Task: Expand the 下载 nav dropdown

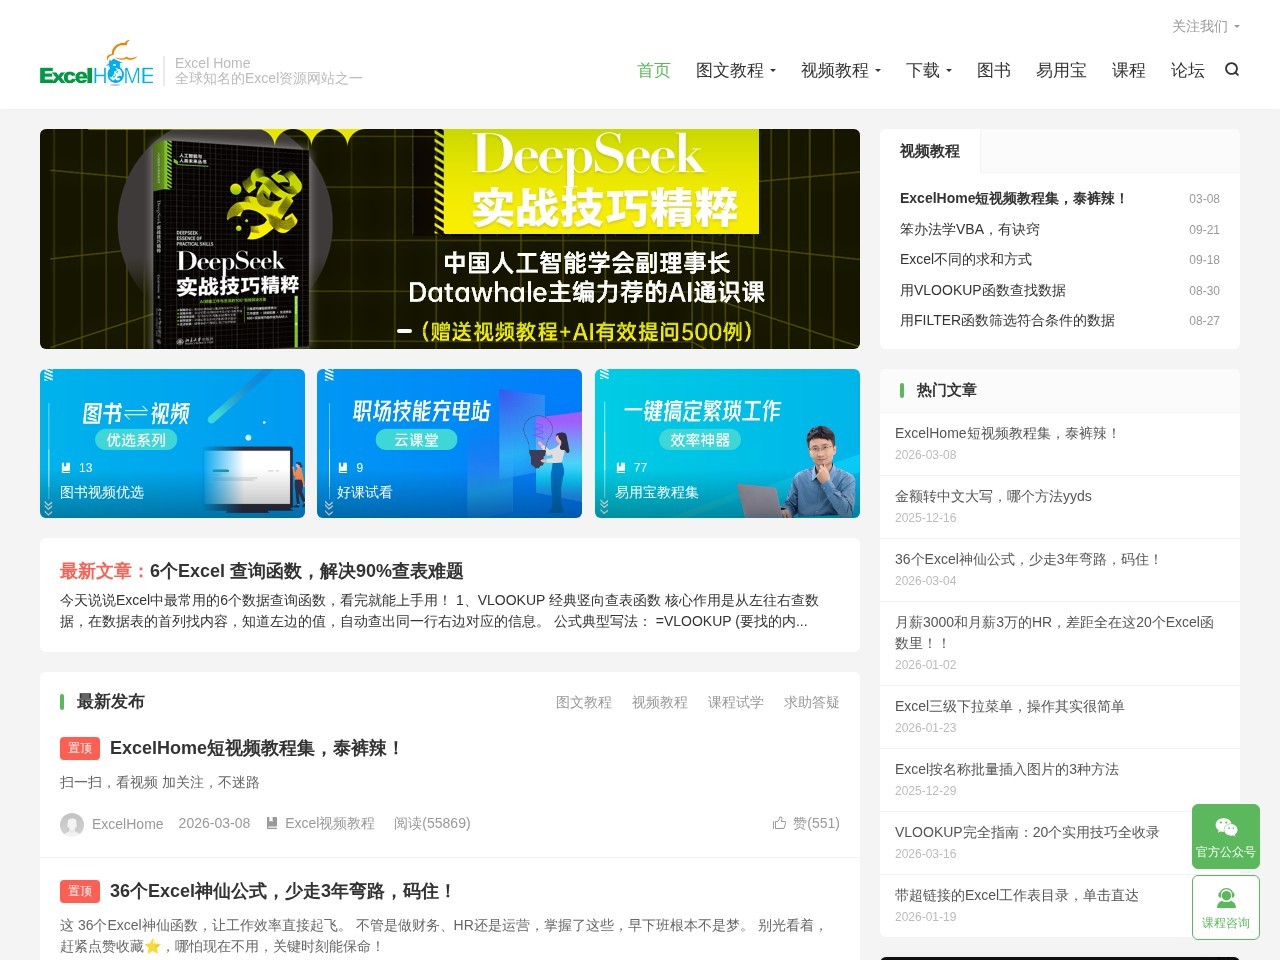Action: [929, 70]
